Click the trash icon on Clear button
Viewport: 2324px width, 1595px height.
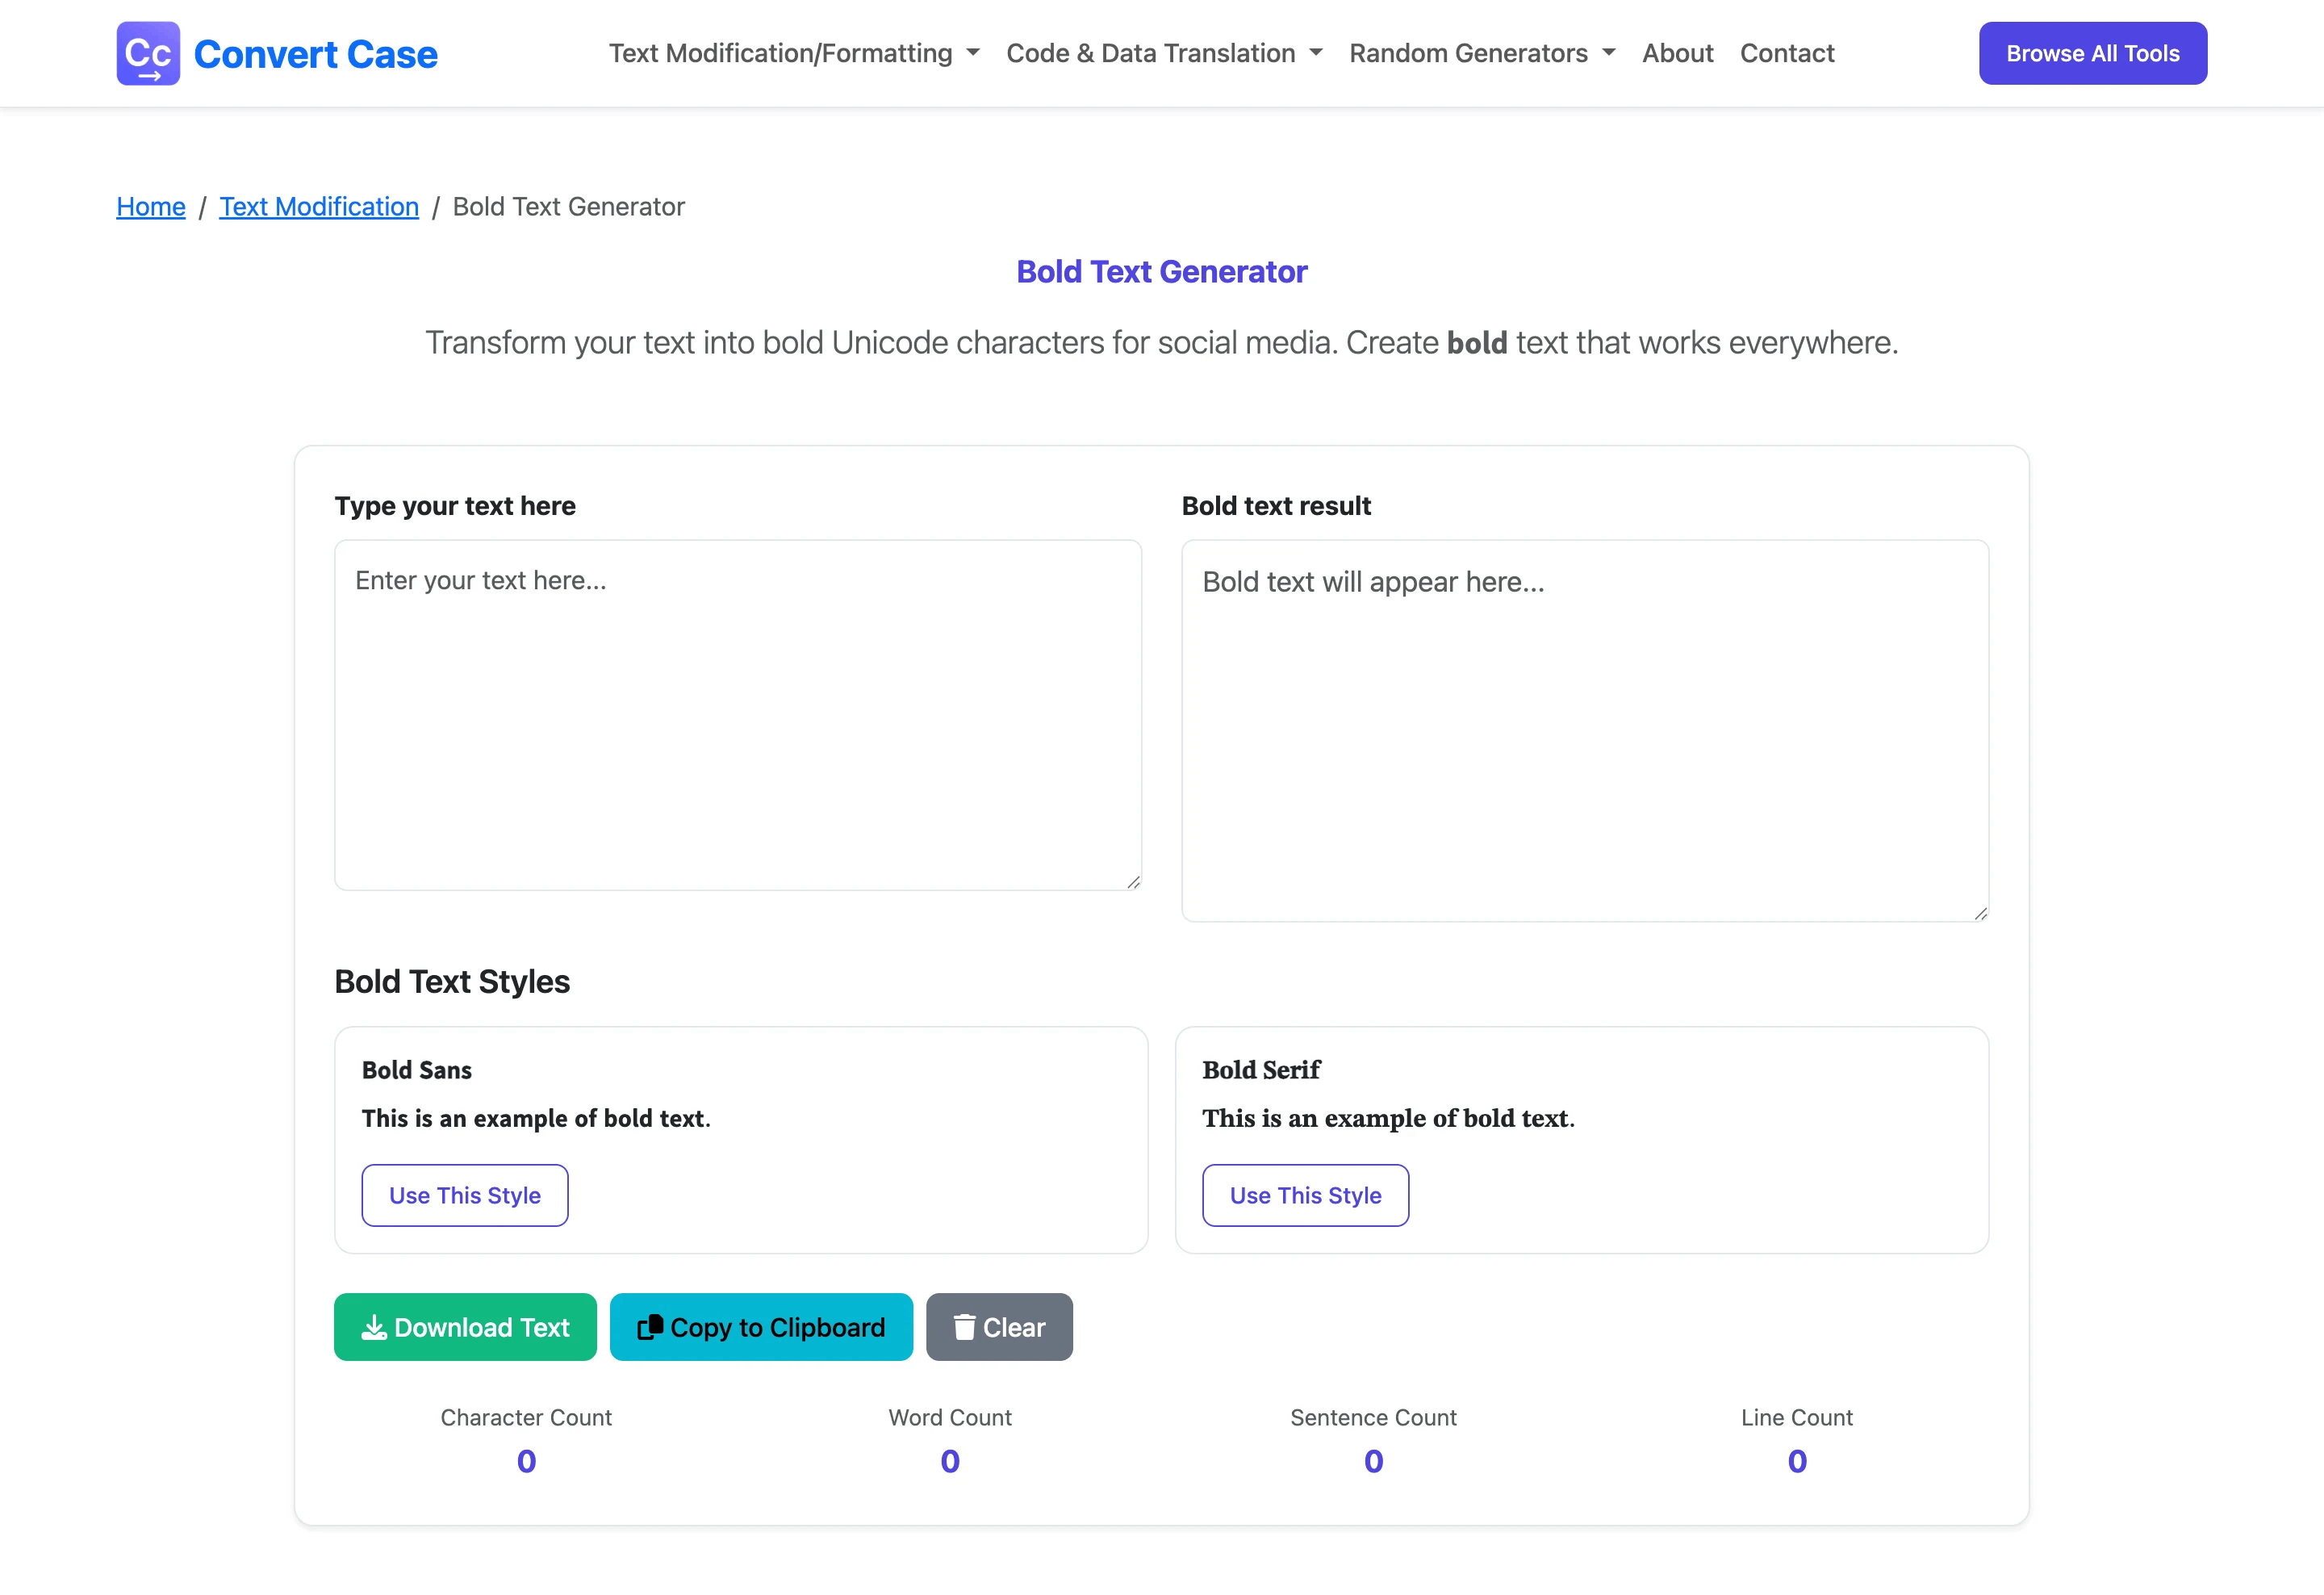pyautogui.click(x=964, y=1327)
